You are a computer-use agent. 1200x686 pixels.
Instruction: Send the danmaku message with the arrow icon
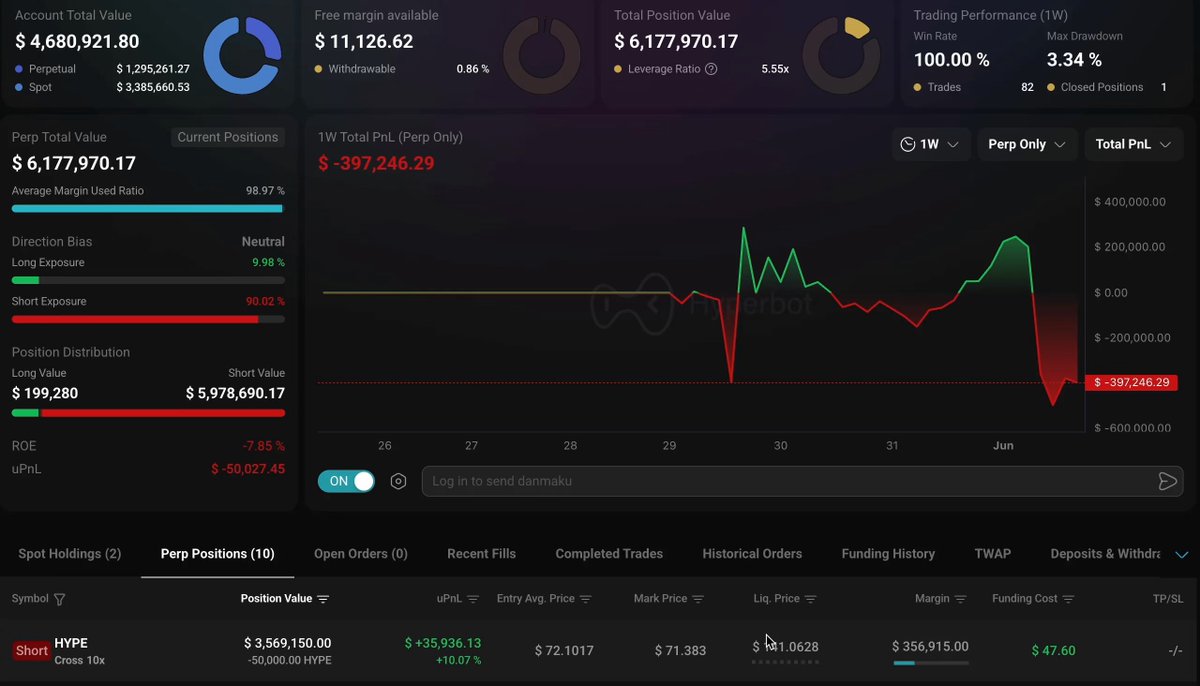pos(1167,481)
